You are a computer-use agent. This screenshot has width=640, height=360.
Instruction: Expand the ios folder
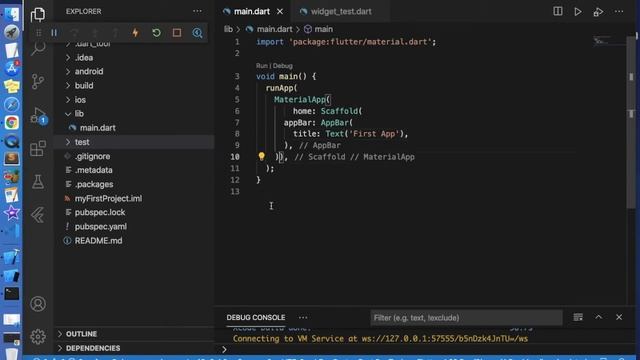click(134, 100)
